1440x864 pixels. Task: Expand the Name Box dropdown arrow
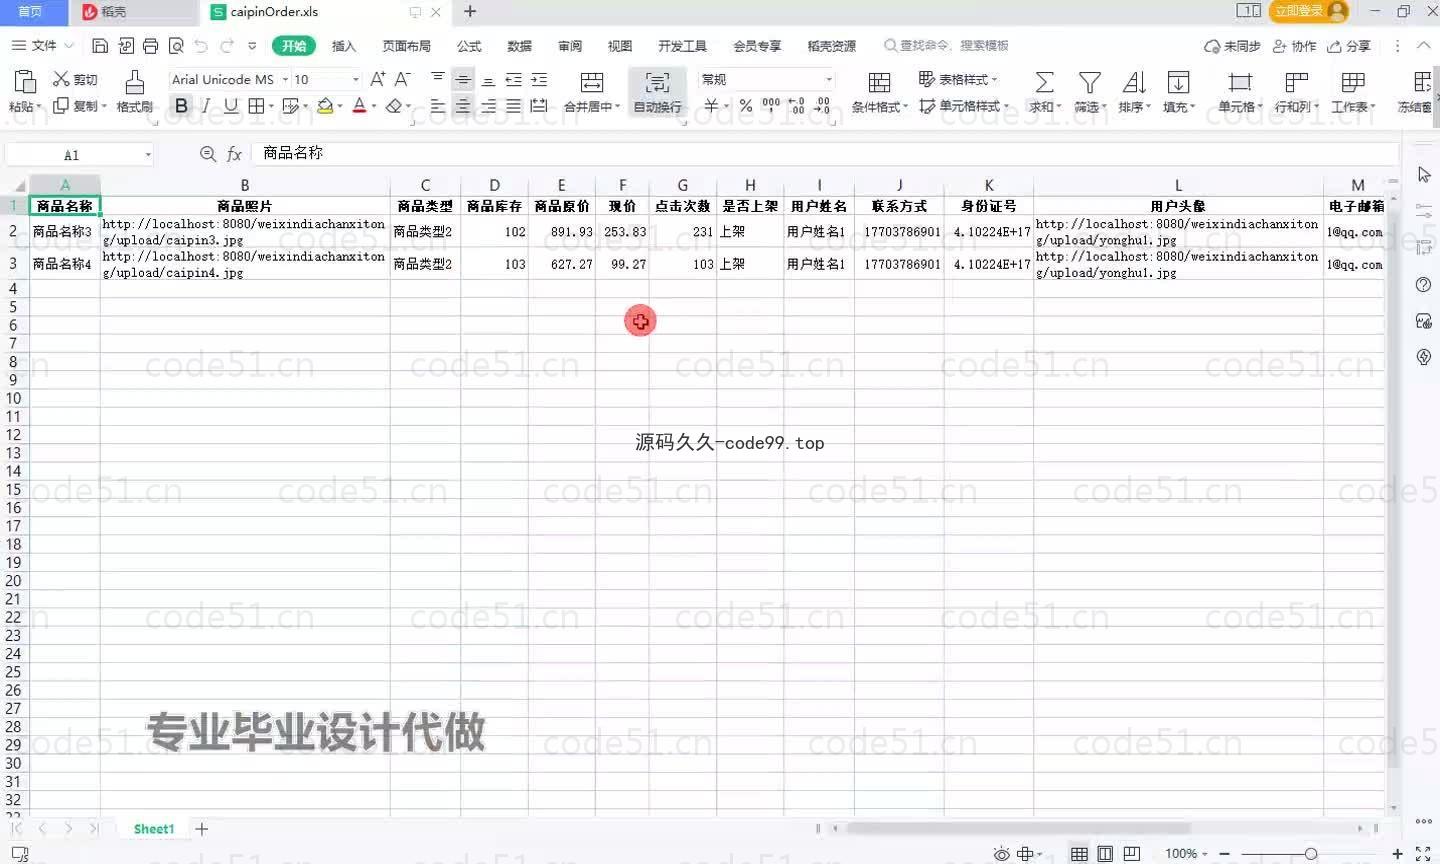point(148,155)
